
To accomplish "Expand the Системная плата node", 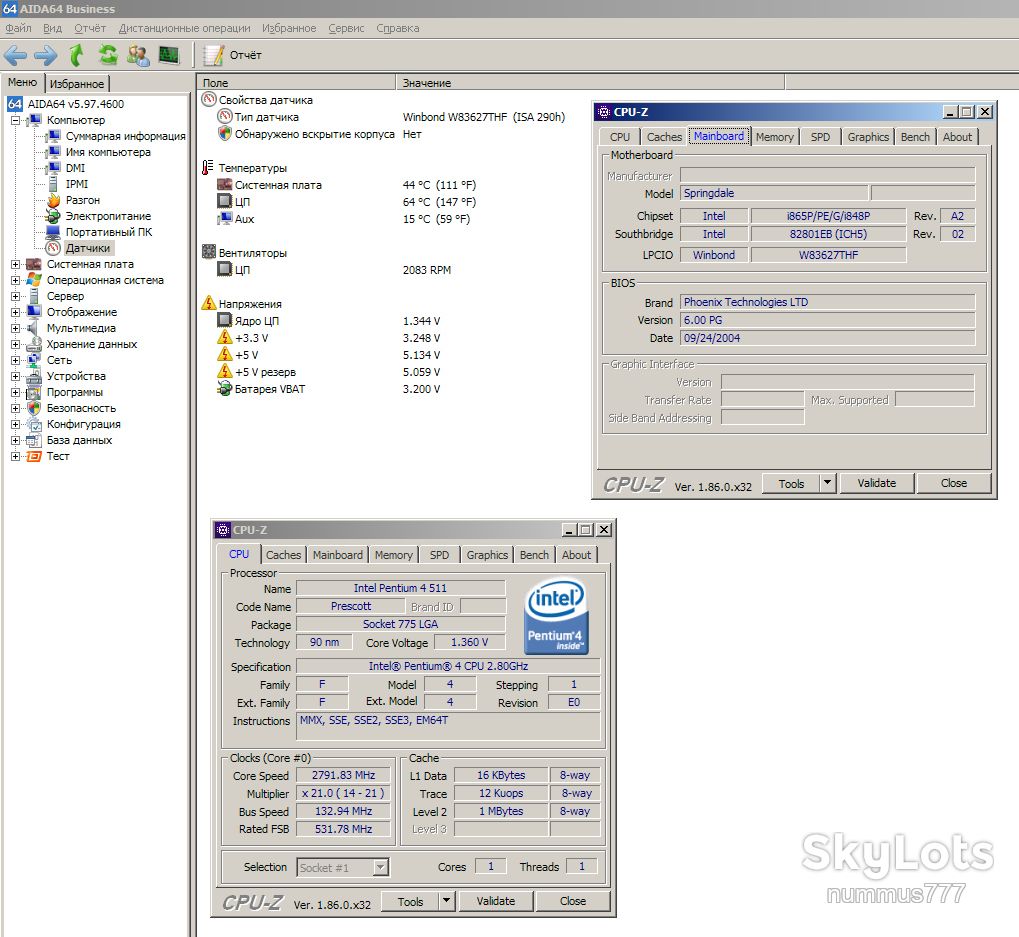I will [x=16, y=264].
